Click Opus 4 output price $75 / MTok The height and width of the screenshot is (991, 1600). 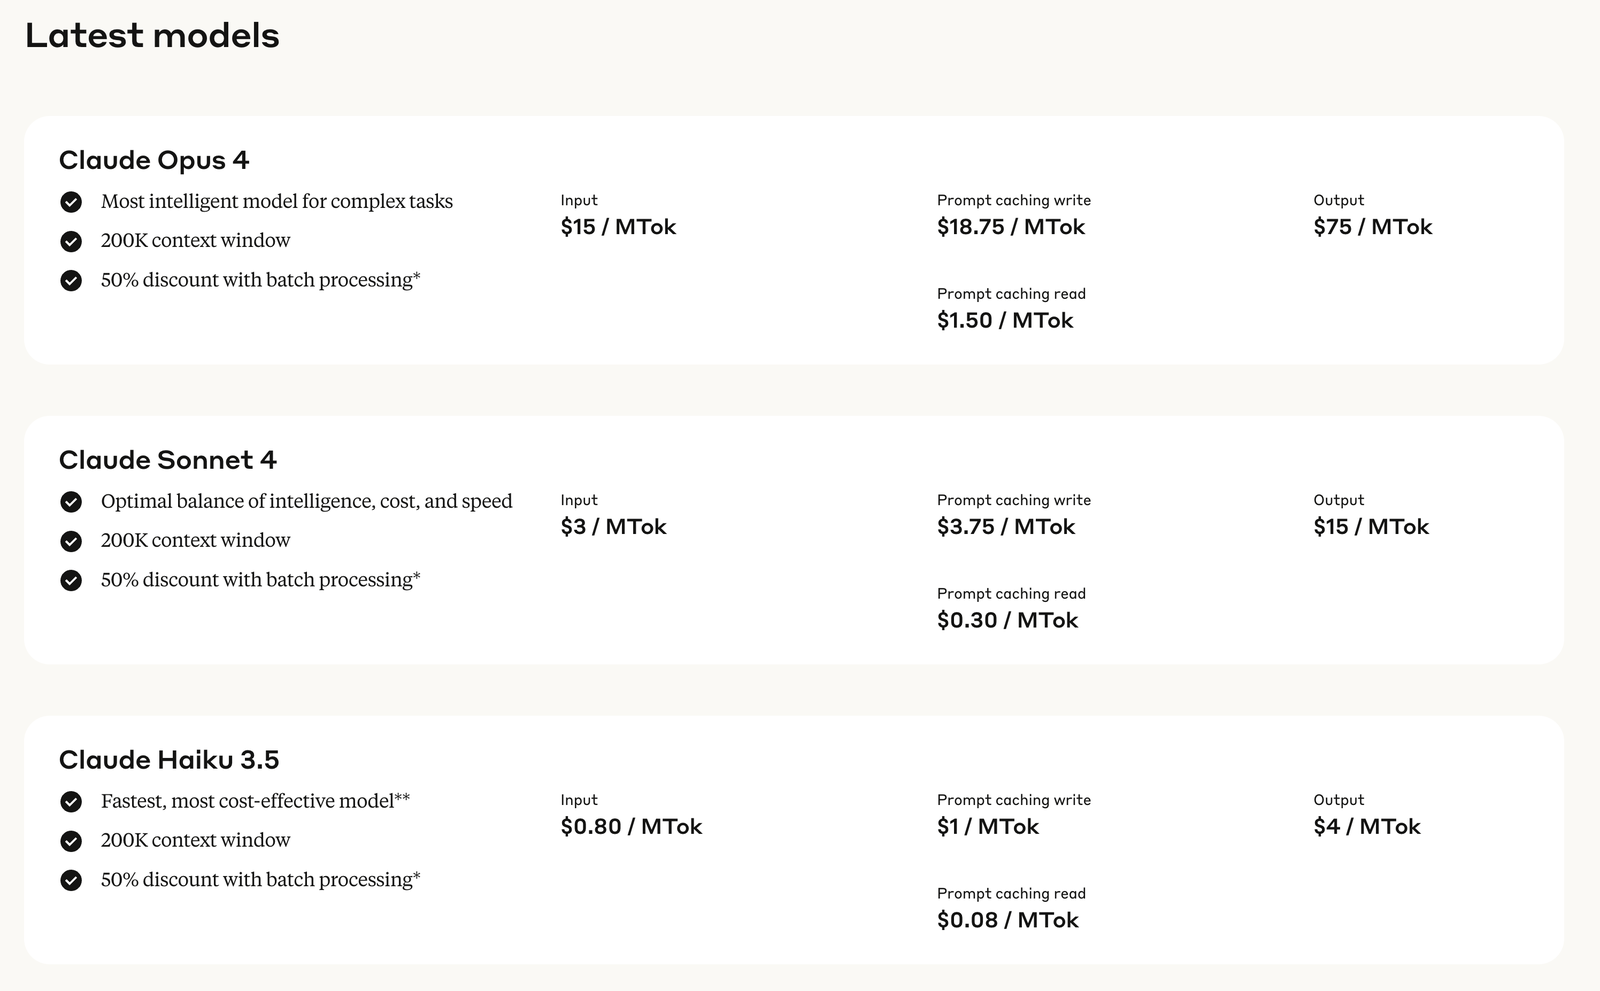tap(1373, 227)
